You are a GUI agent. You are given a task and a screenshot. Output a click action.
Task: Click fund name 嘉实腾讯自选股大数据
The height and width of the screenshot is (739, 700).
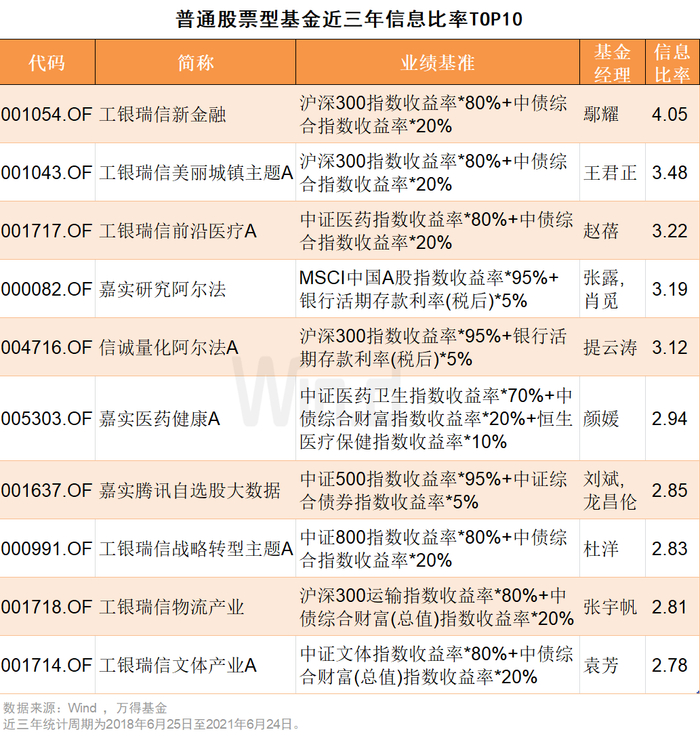(190, 491)
